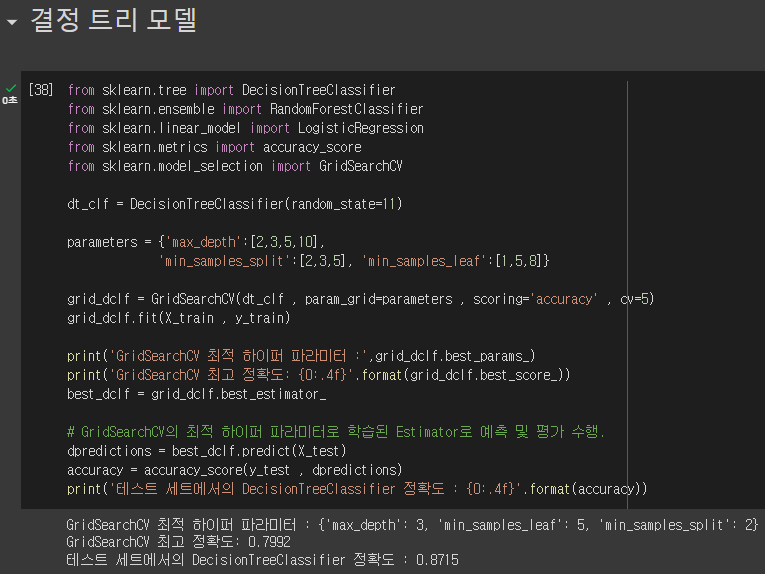Click the print line with best_score_
The image size is (765, 574).
[319, 375]
